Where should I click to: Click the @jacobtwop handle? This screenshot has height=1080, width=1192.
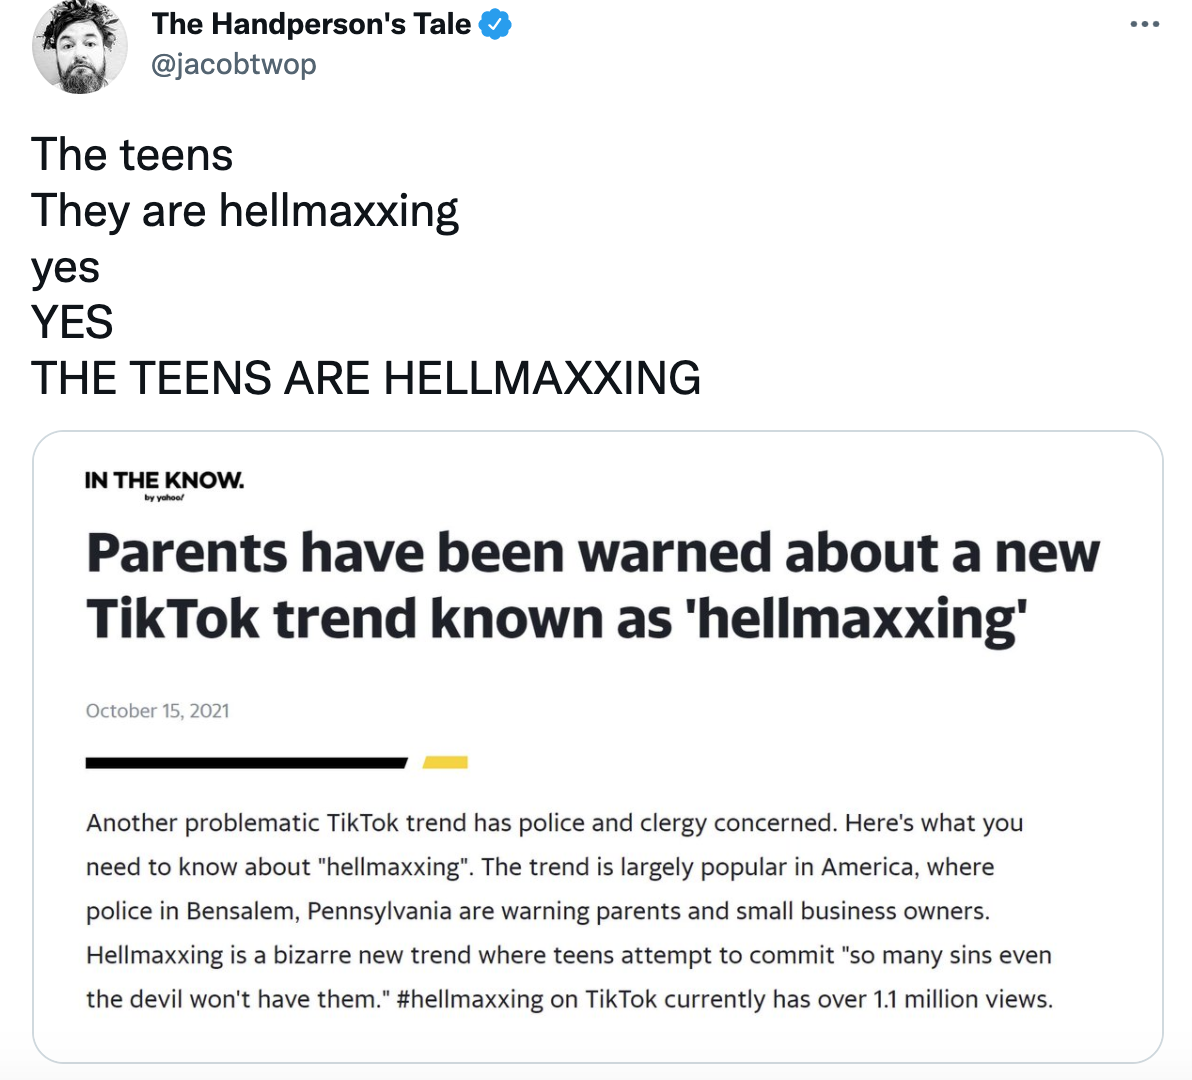[x=236, y=62]
